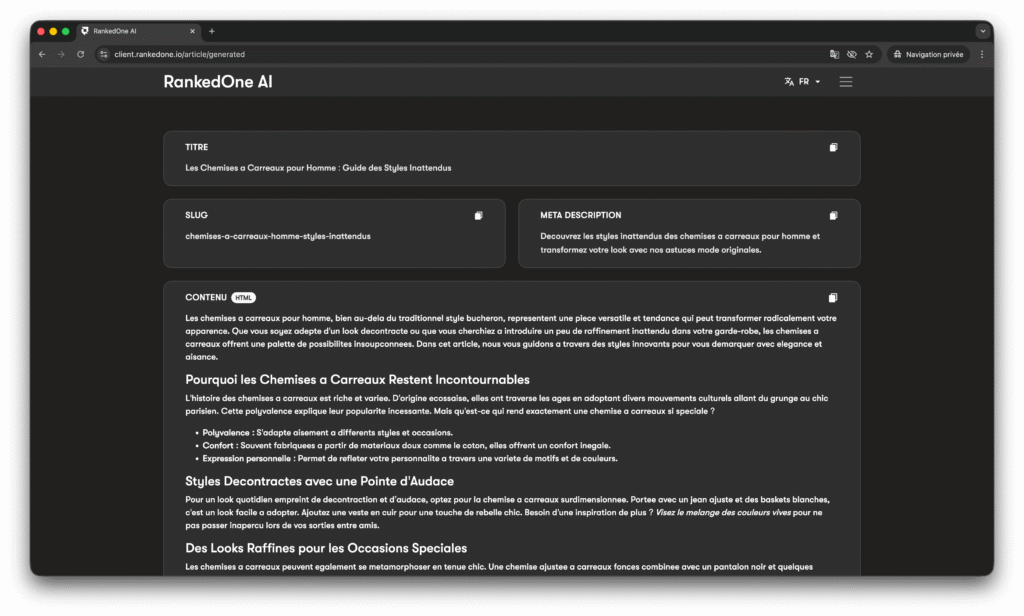Copy the Contenu article body
Viewport: 1024px width, 616px height.
(x=833, y=297)
